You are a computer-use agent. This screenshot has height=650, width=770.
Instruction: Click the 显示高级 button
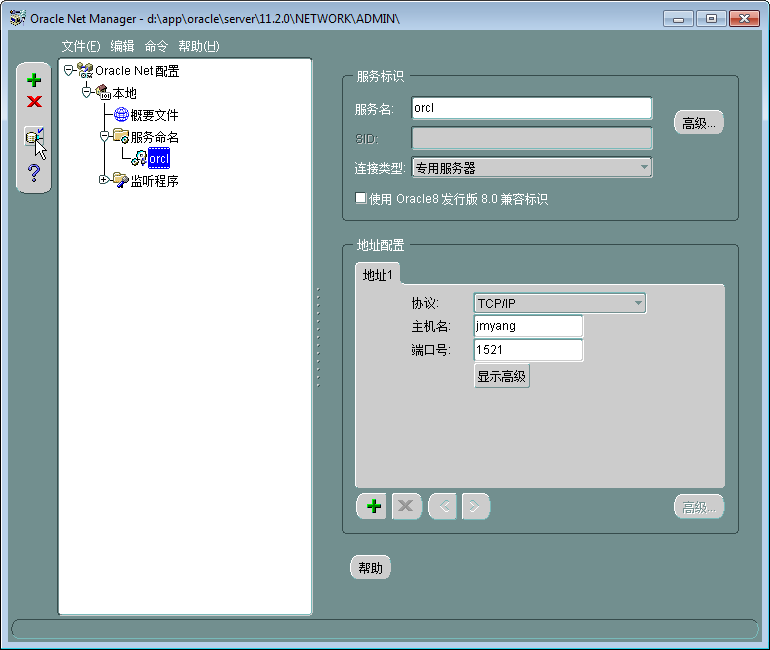501,377
